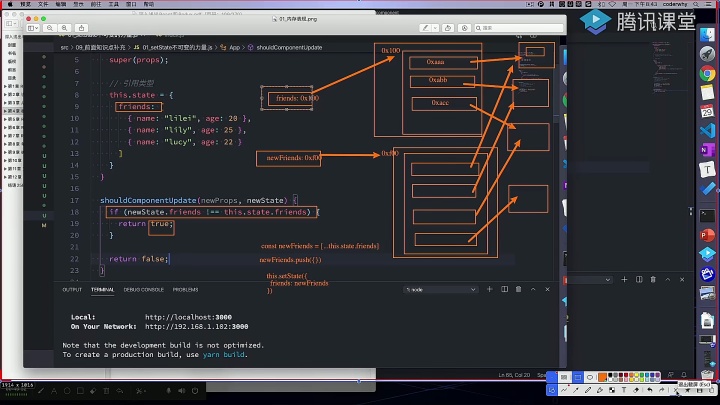The image size is (720, 405).
Task: Select the orange current color swatch
Action: click(x=602, y=377)
